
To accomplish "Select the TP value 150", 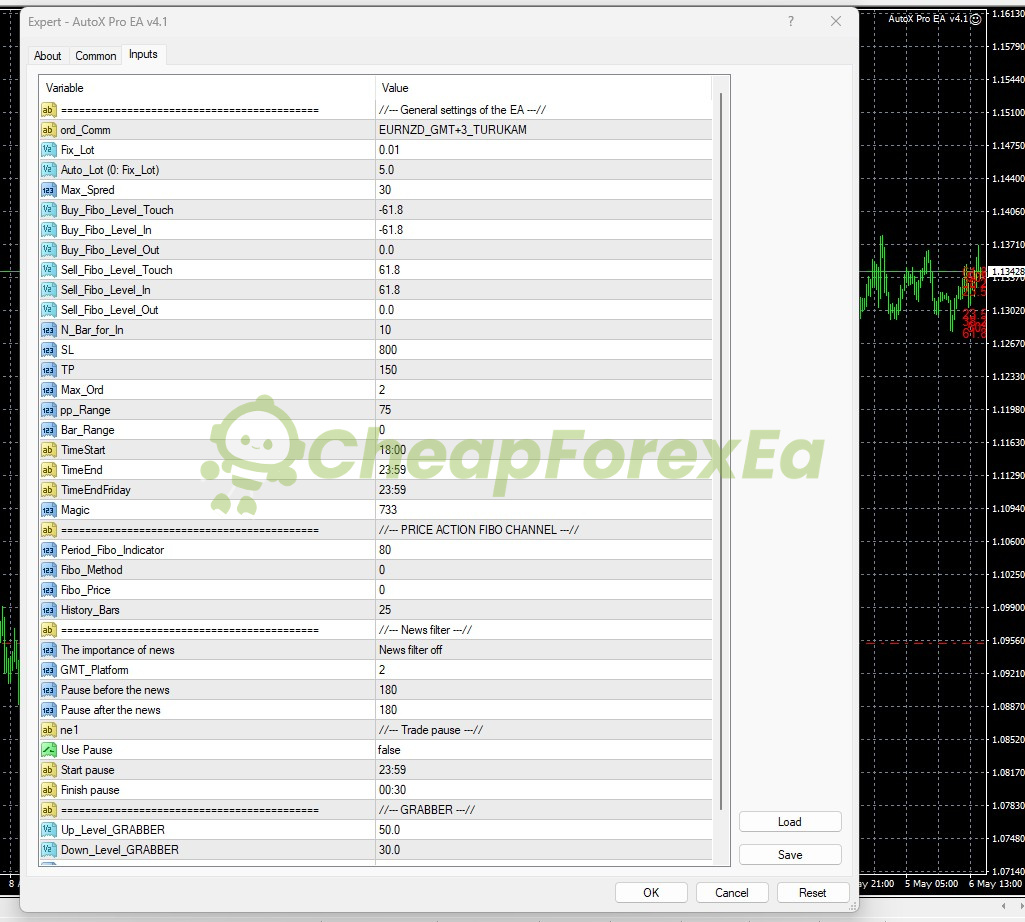I will [544, 370].
